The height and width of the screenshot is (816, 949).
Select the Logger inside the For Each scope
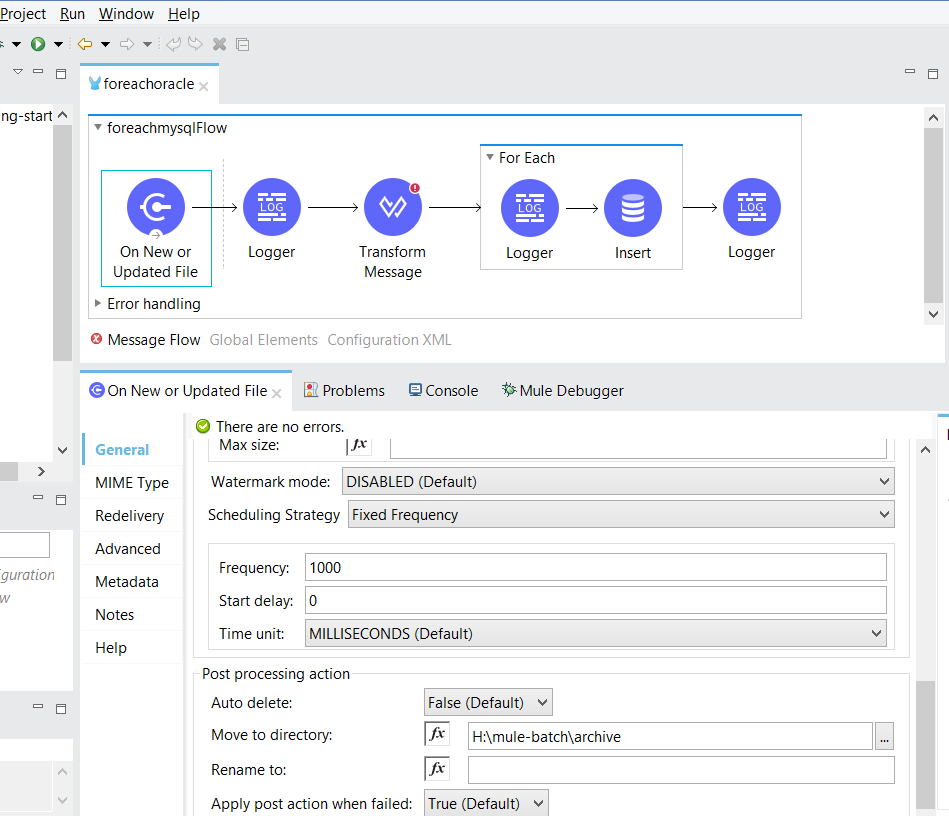529,207
